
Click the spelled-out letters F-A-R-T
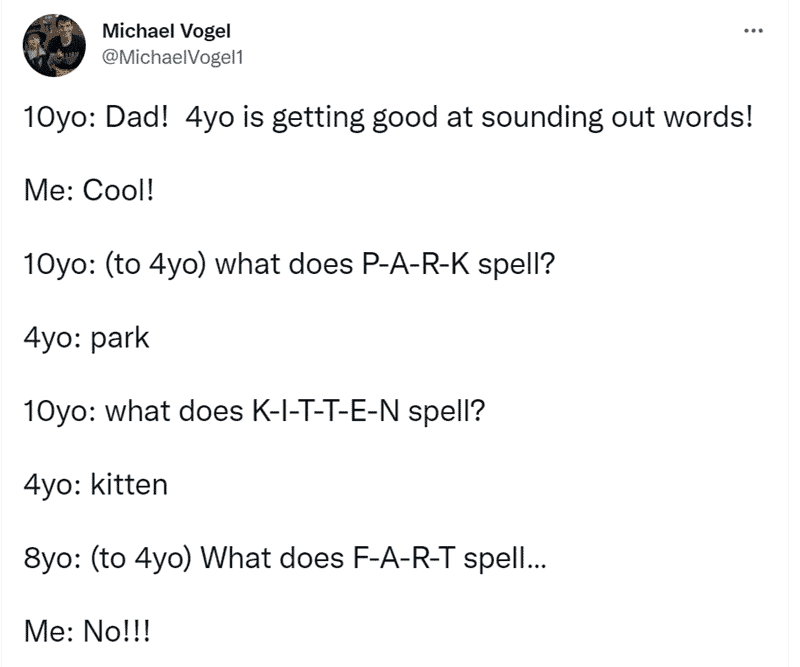point(404,558)
